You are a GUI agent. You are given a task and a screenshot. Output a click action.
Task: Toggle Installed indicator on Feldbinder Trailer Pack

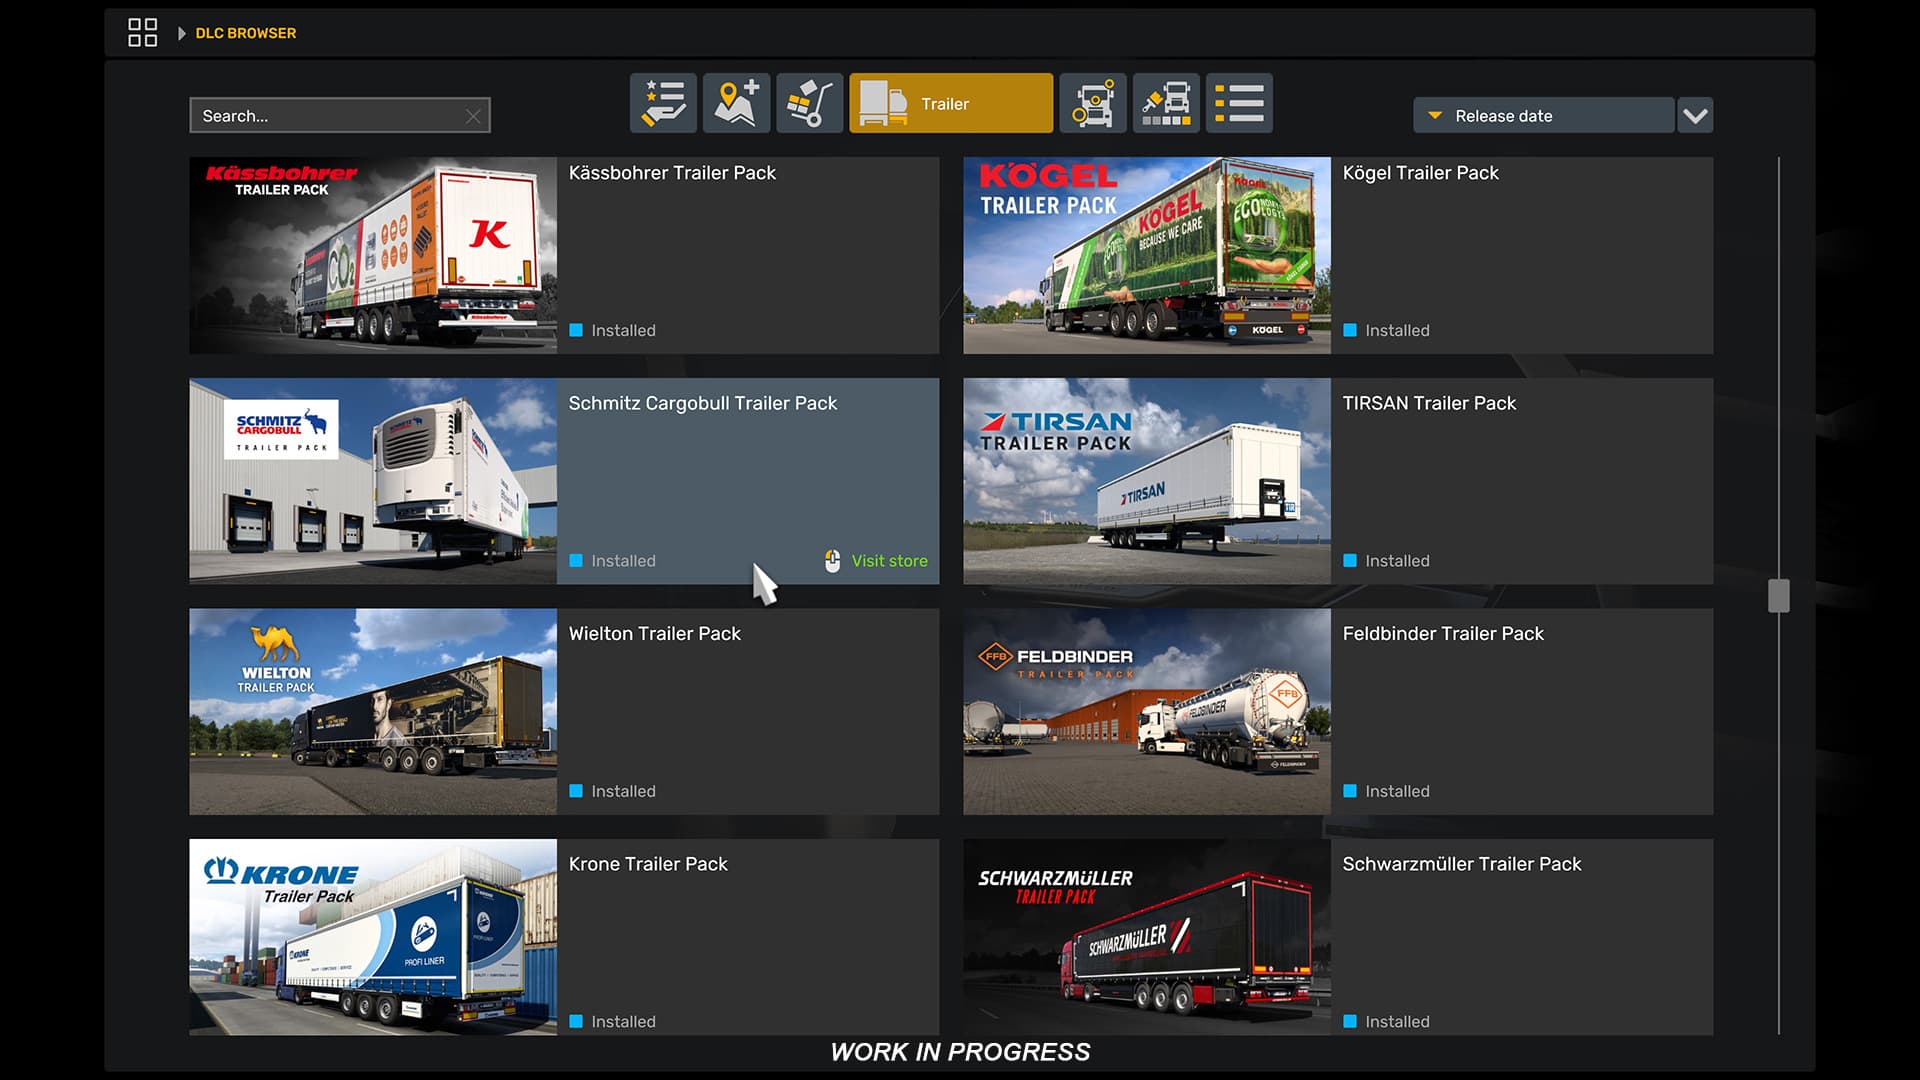(x=1350, y=791)
